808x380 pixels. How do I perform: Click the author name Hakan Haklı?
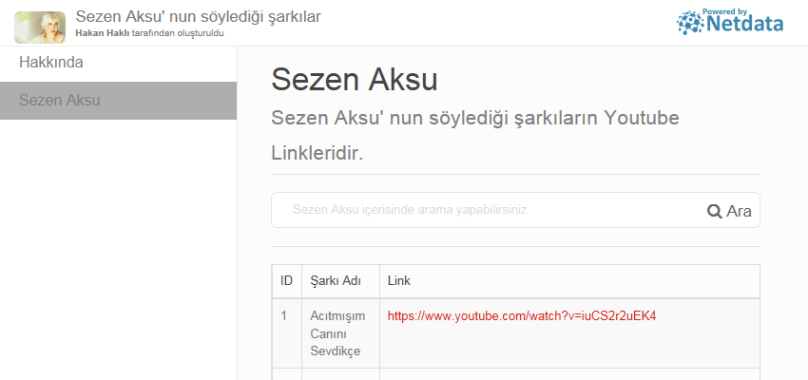103,34
